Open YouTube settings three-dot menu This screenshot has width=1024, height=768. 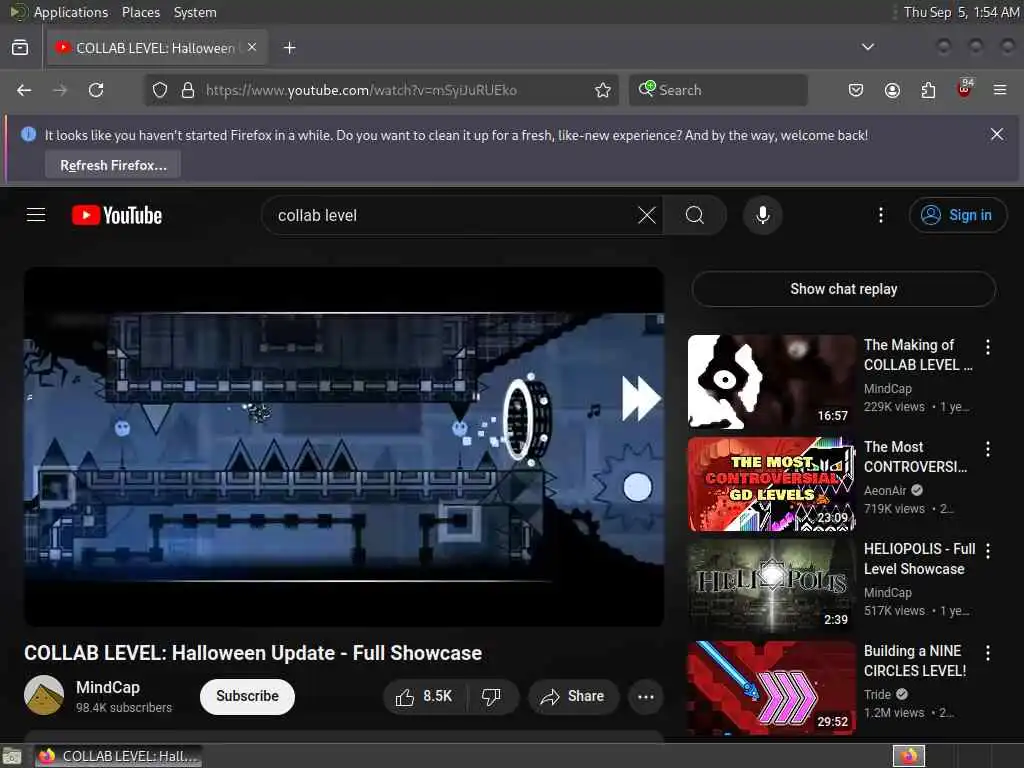[x=880, y=215]
